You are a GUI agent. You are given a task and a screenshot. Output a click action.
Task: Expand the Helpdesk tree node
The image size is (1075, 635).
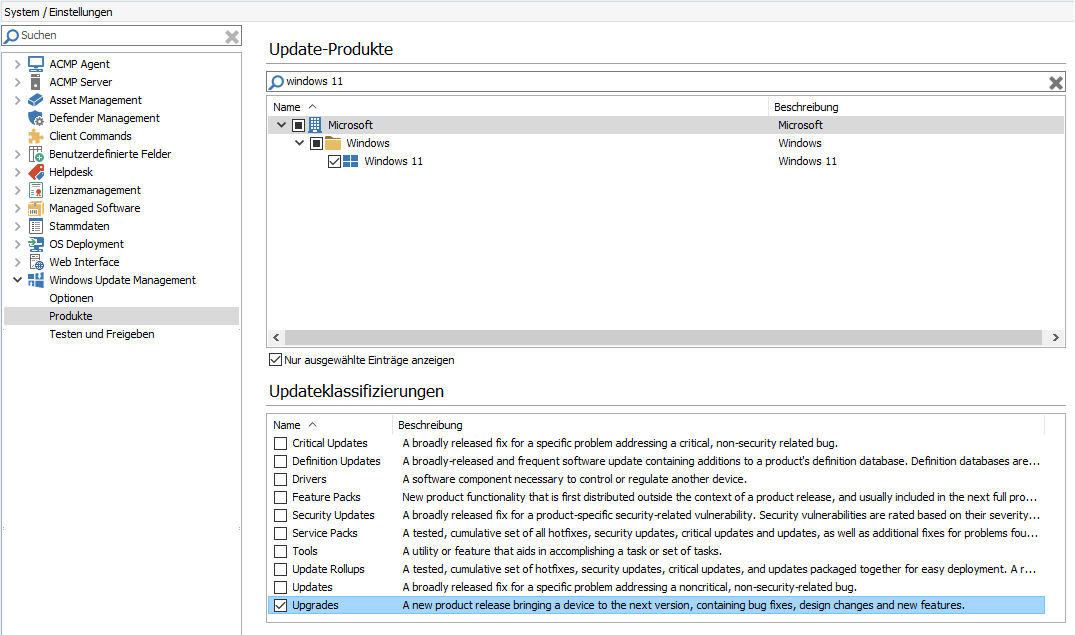(x=17, y=172)
